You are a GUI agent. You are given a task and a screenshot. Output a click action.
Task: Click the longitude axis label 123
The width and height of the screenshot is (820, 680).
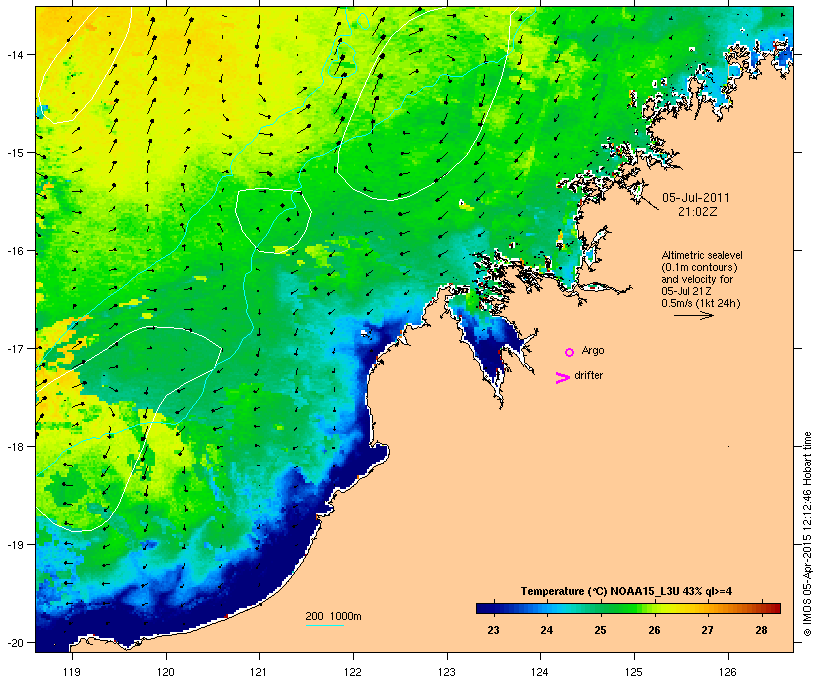point(447,672)
